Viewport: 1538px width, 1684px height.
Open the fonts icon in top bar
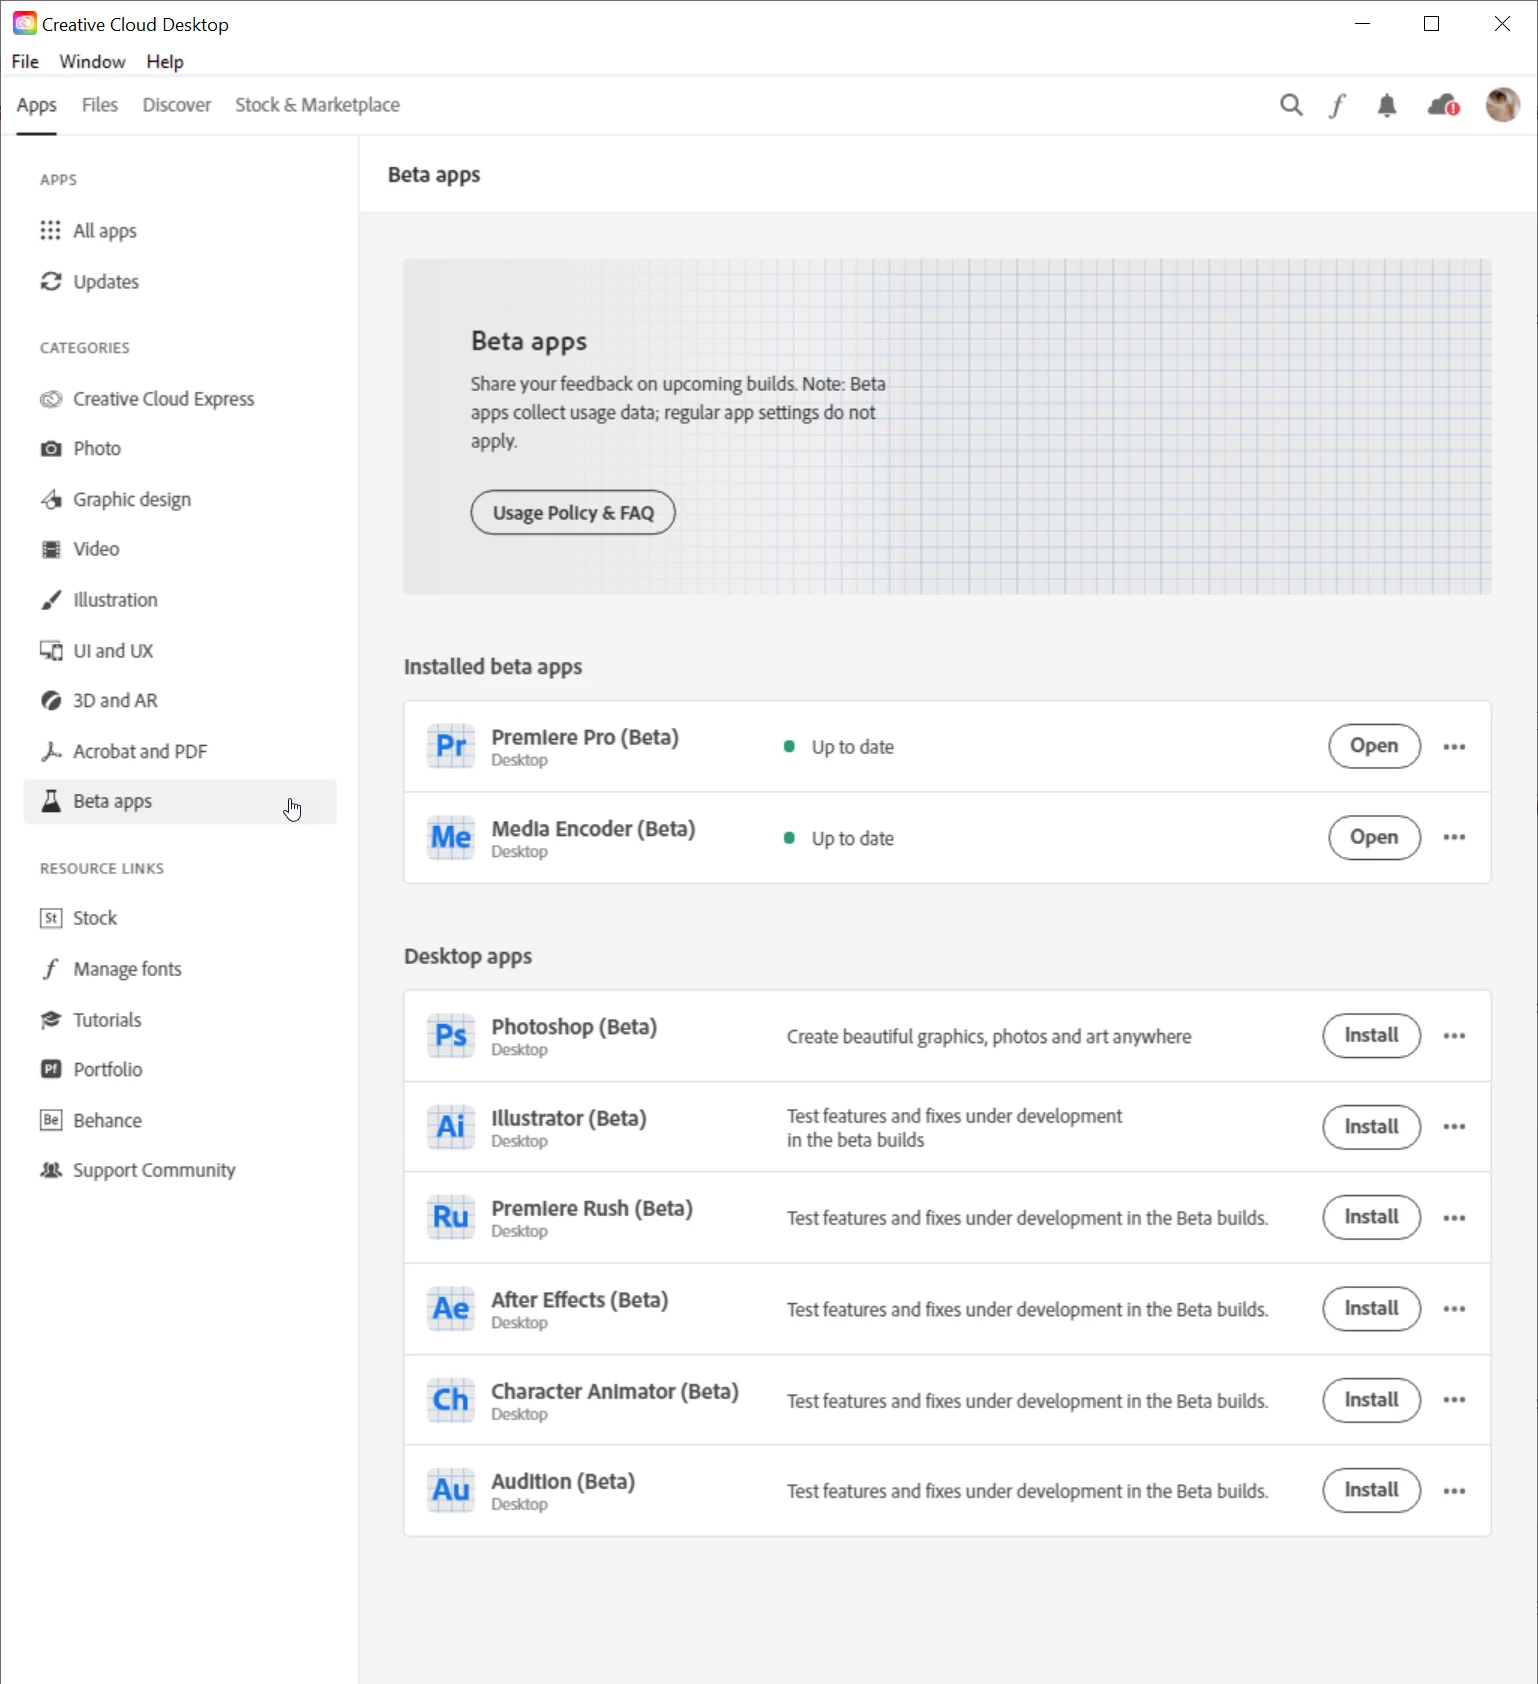click(1338, 105)
